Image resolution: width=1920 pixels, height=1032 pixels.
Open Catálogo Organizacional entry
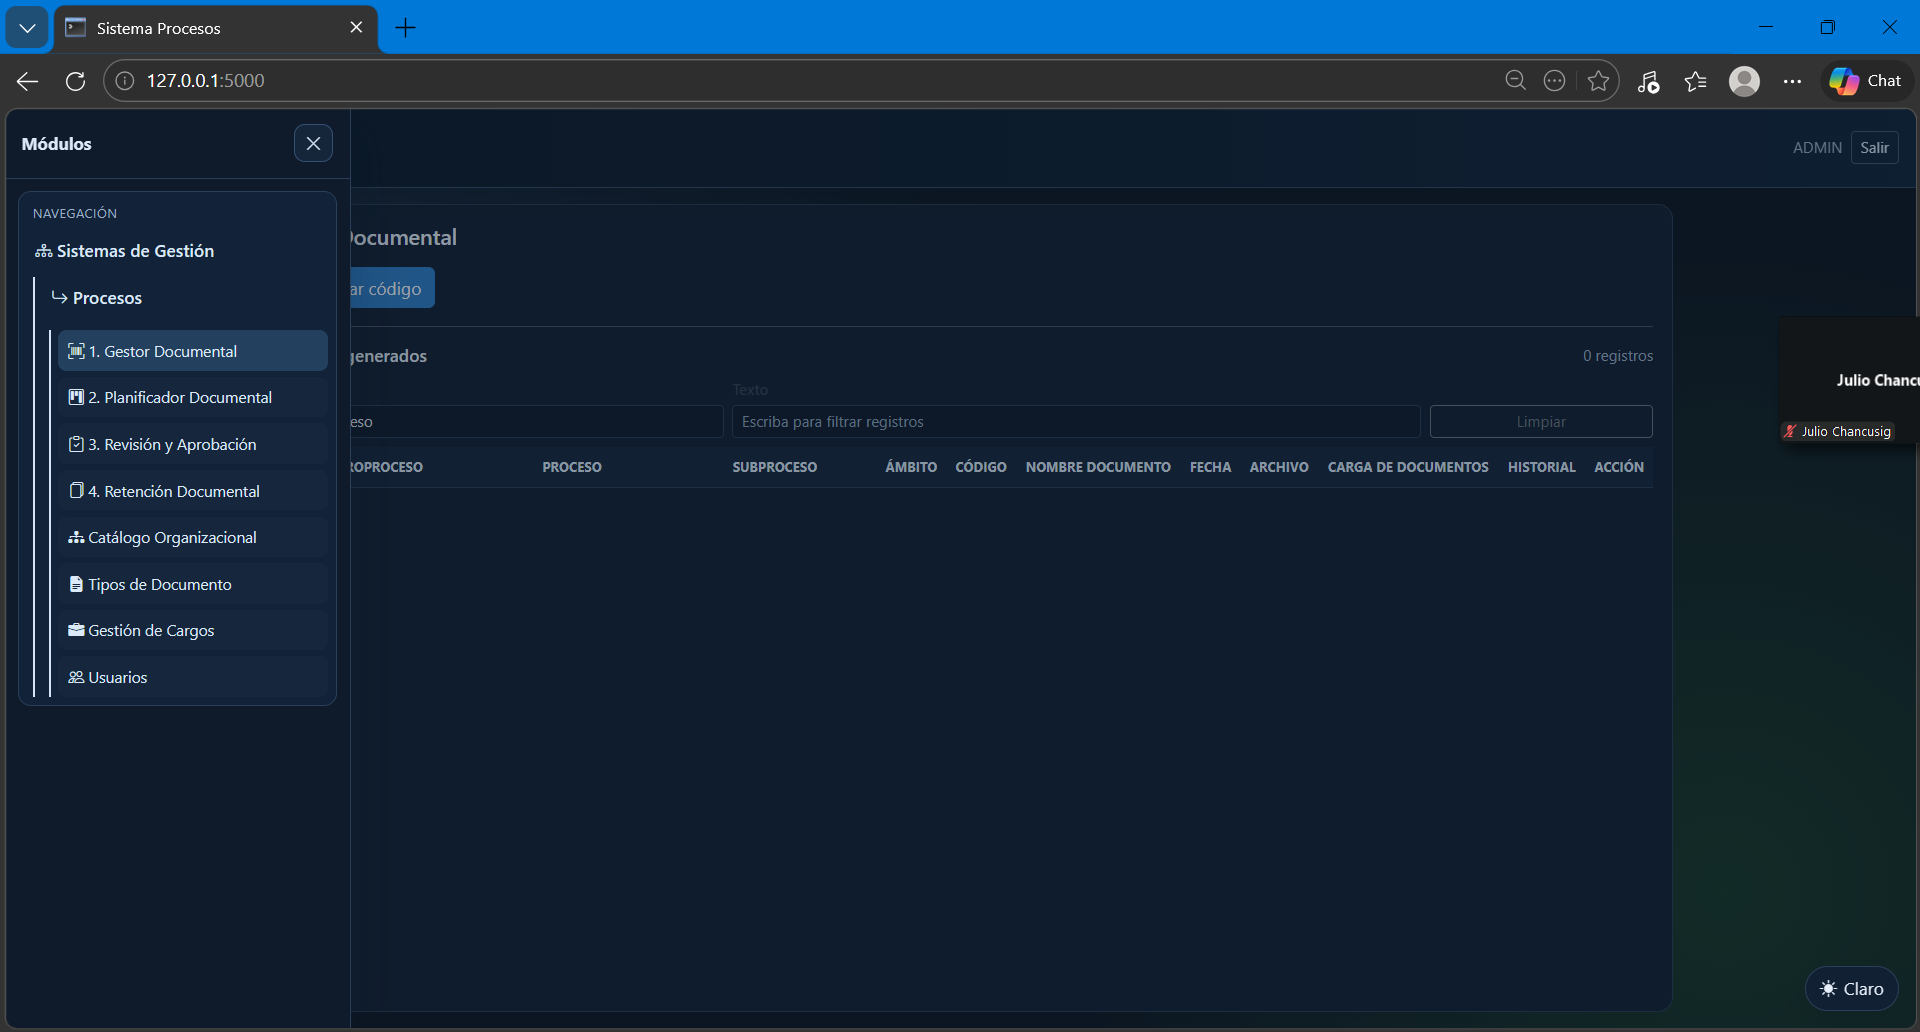pyautogui.click(x=193, y=537)
